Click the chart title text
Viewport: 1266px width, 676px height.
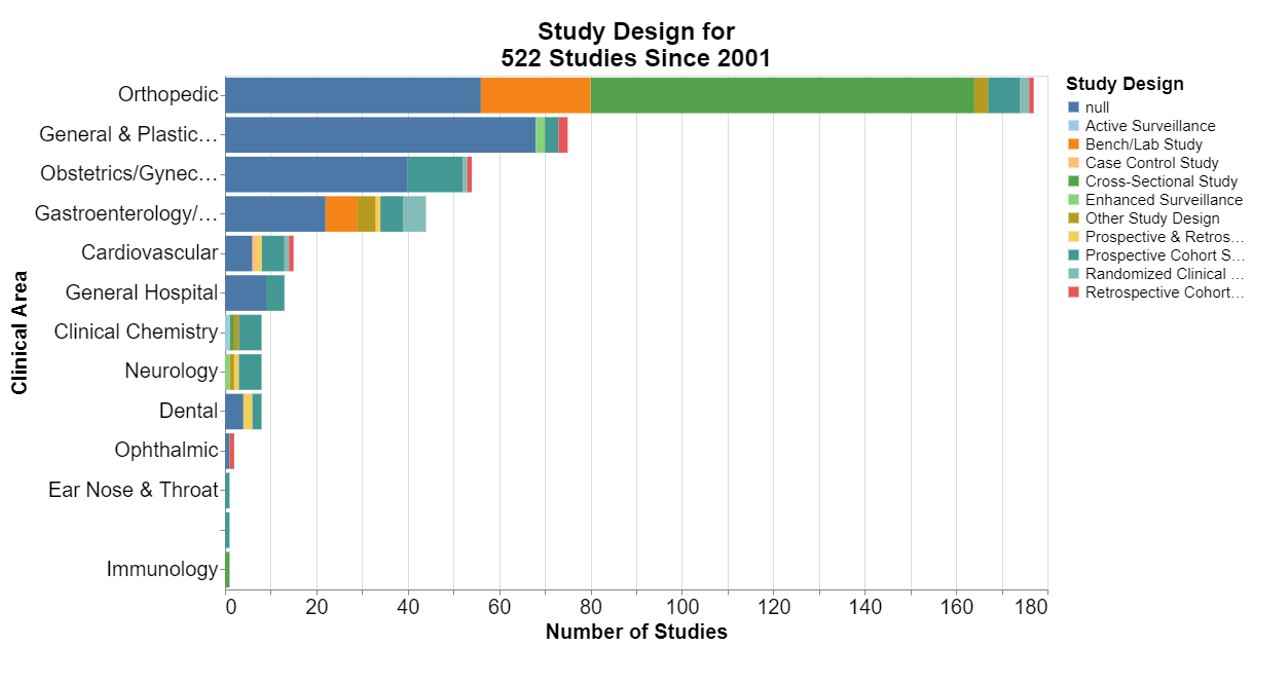[x=635, y=45]
